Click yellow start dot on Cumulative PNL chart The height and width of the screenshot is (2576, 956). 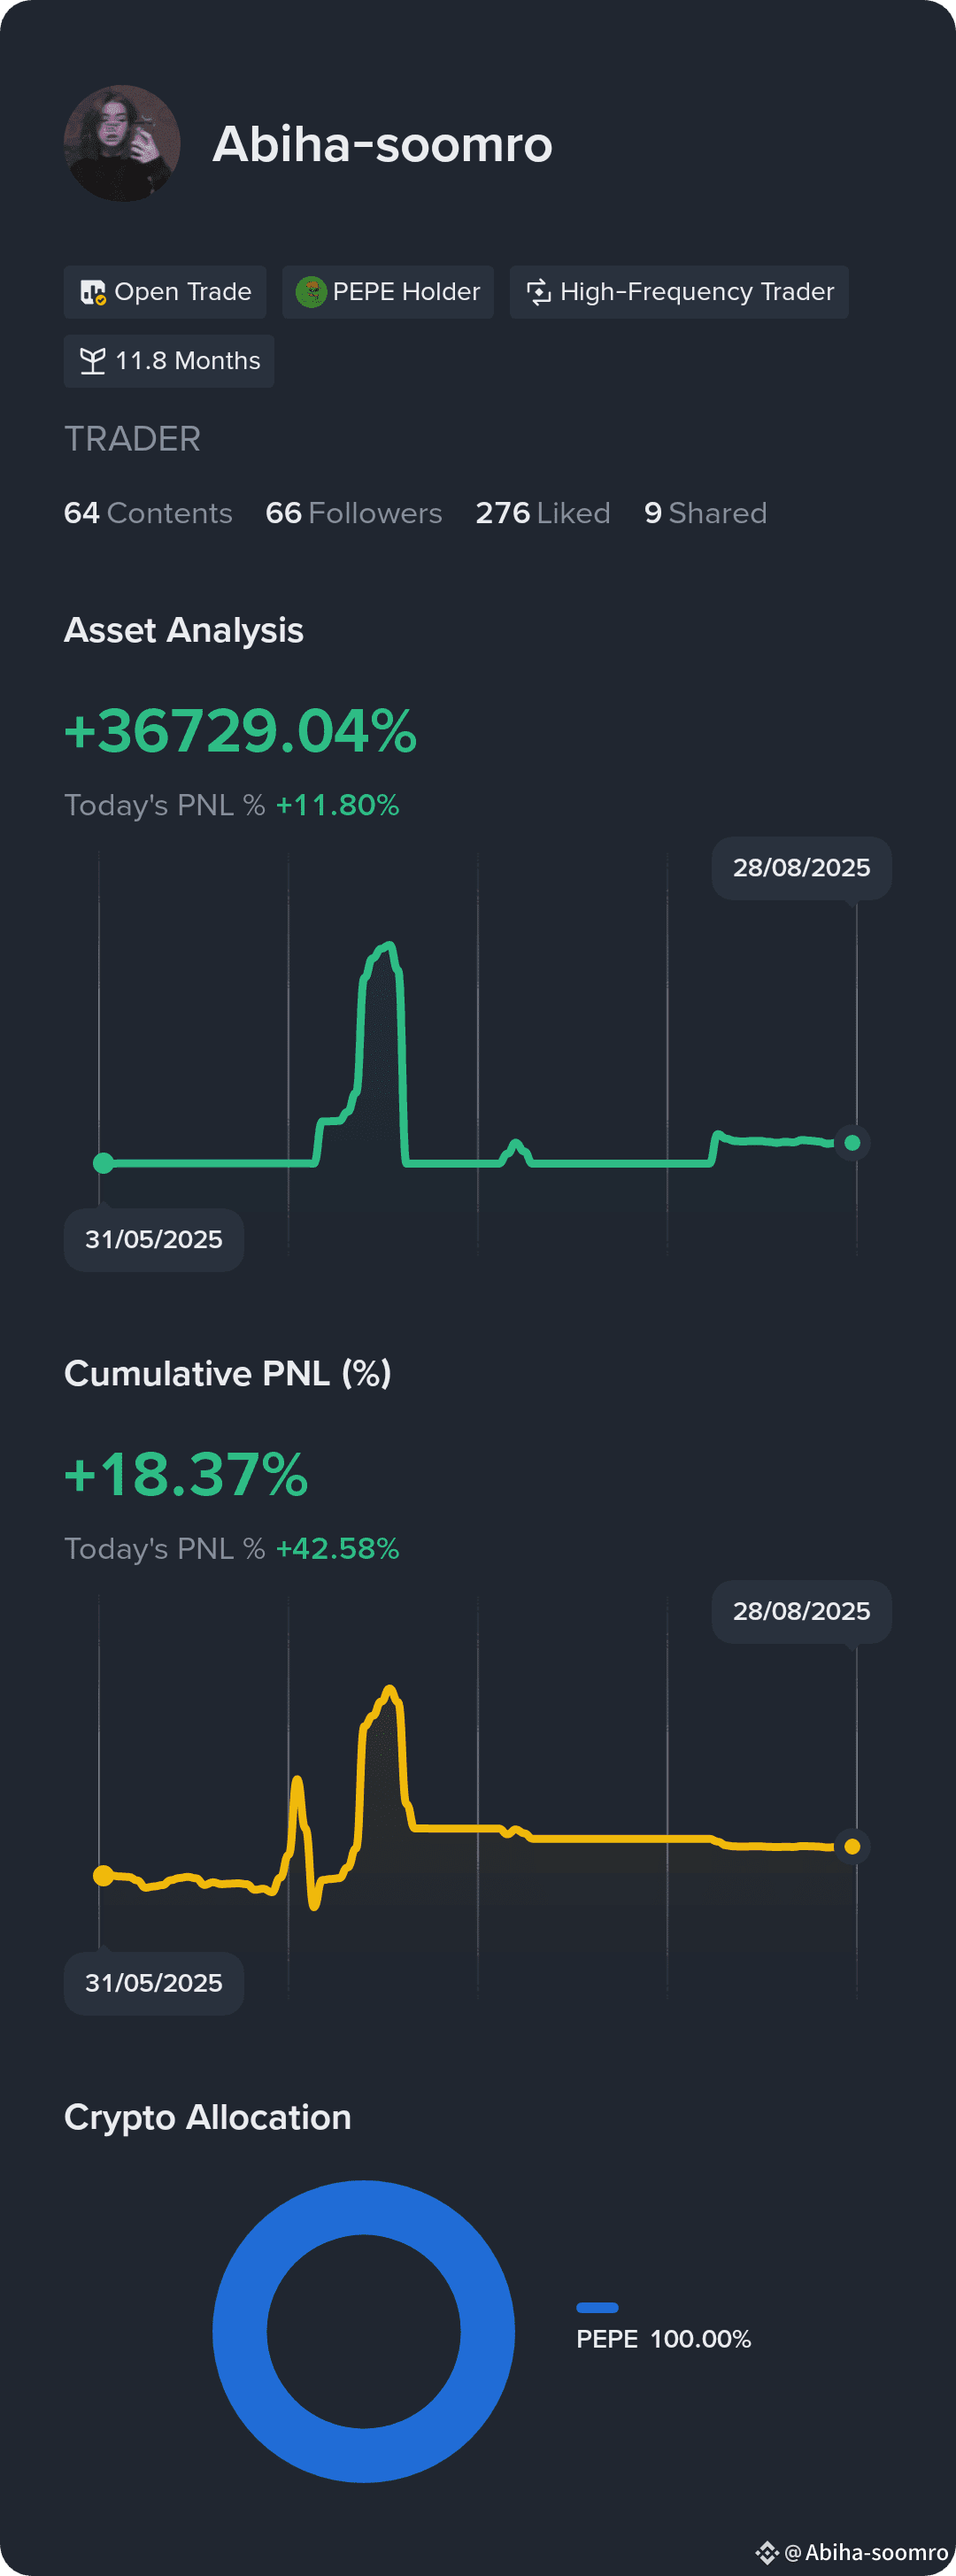click(103, 1875)
